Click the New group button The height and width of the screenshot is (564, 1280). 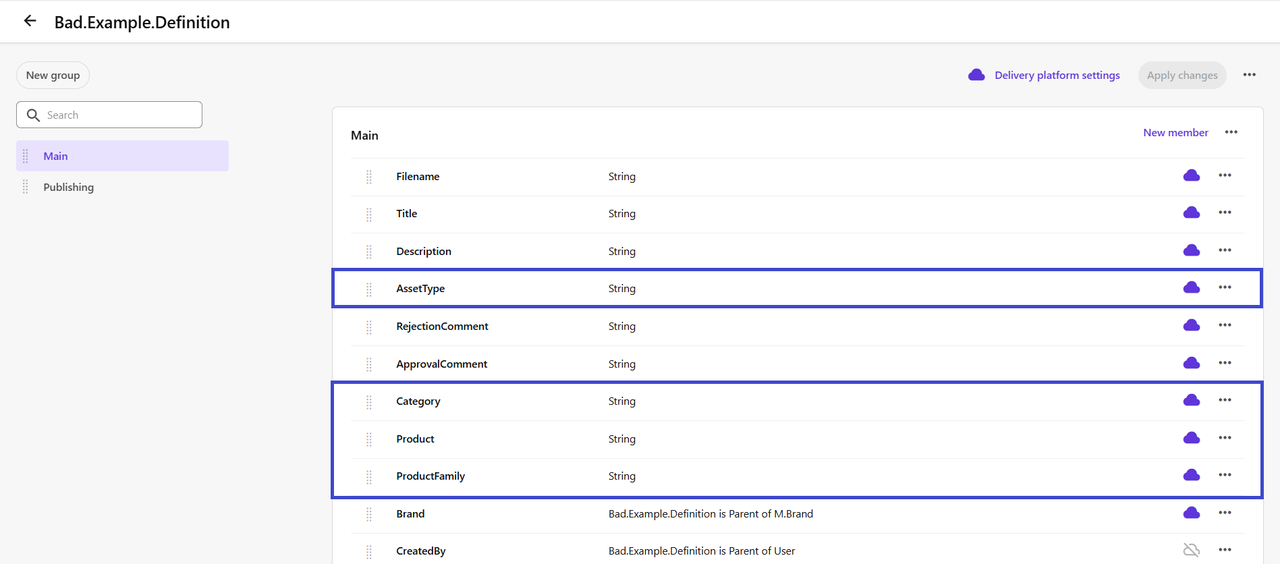pos(53,75)
